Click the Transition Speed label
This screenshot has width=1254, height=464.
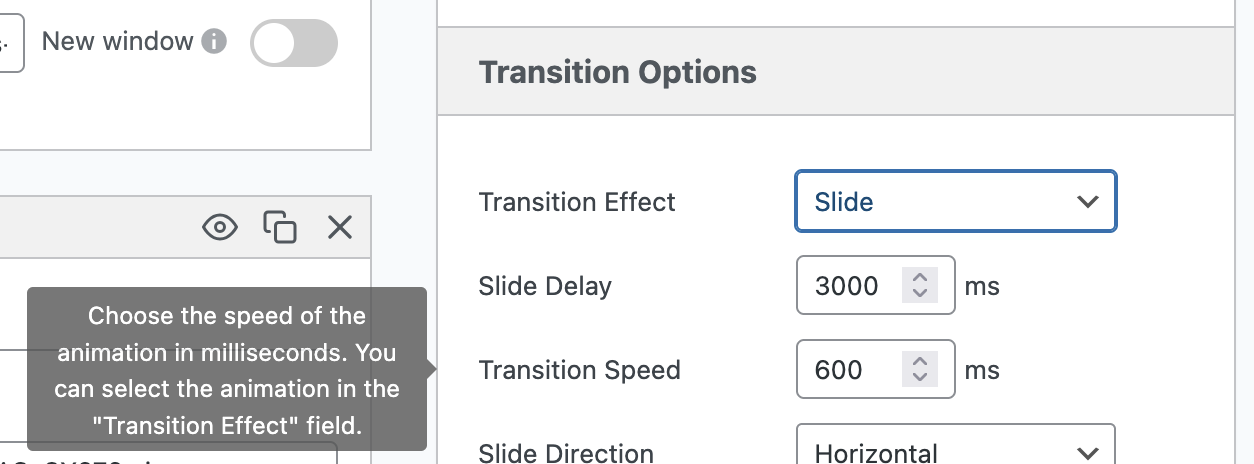coord(579,371)
